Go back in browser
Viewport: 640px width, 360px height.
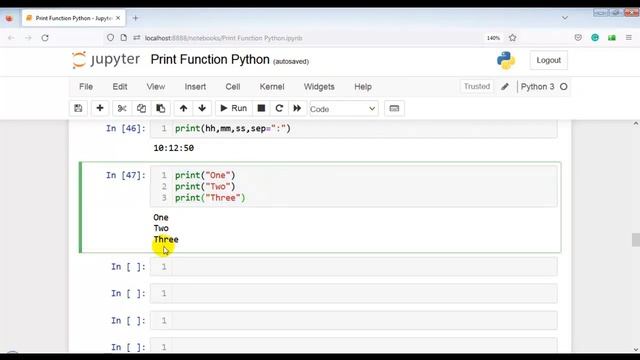11,38
